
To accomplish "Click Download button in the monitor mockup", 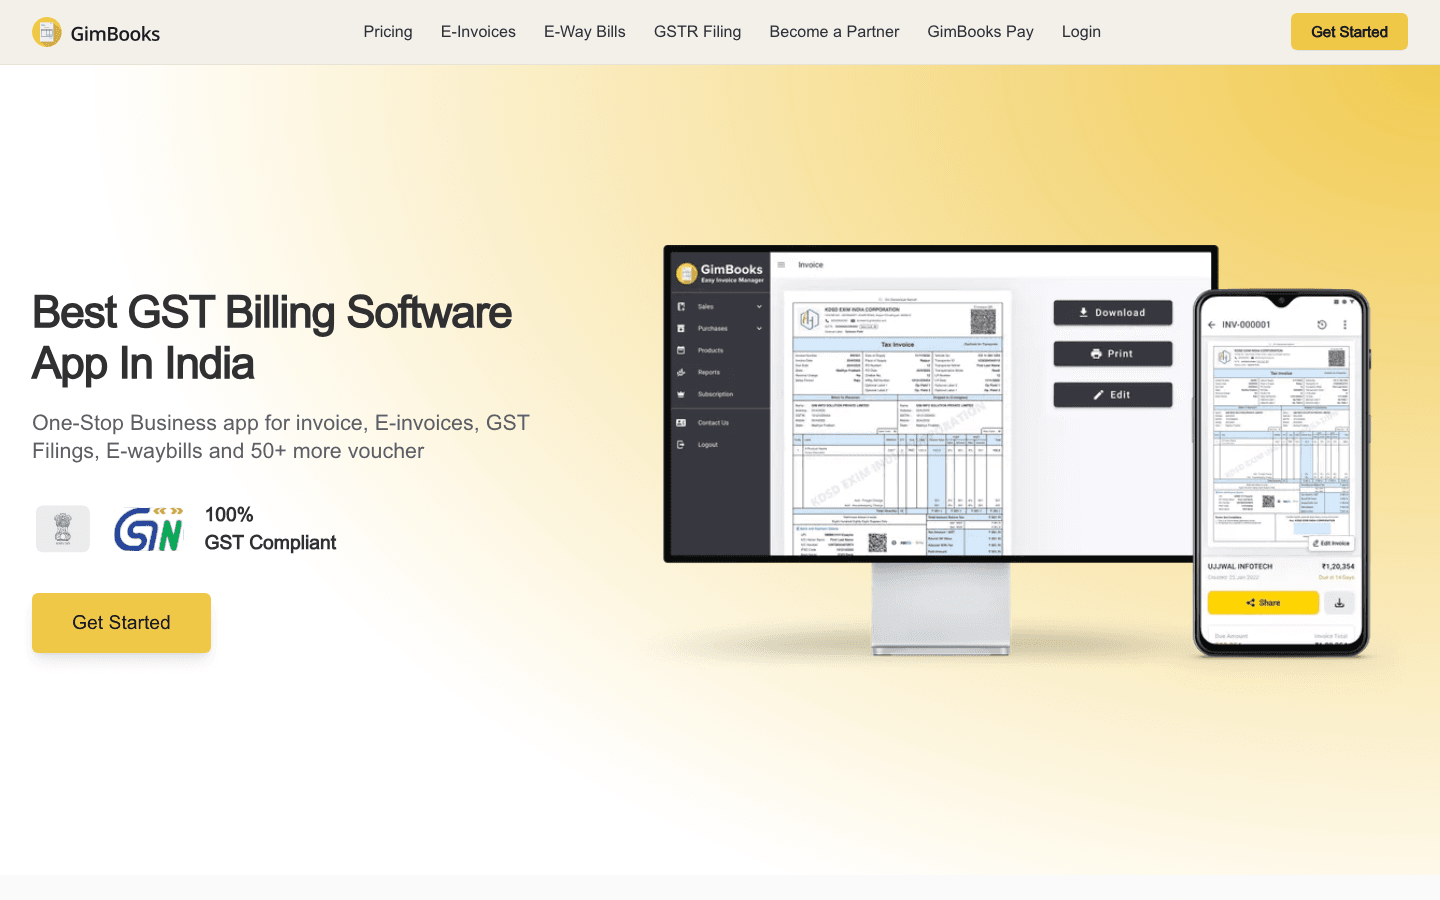I will [1113, 313].
